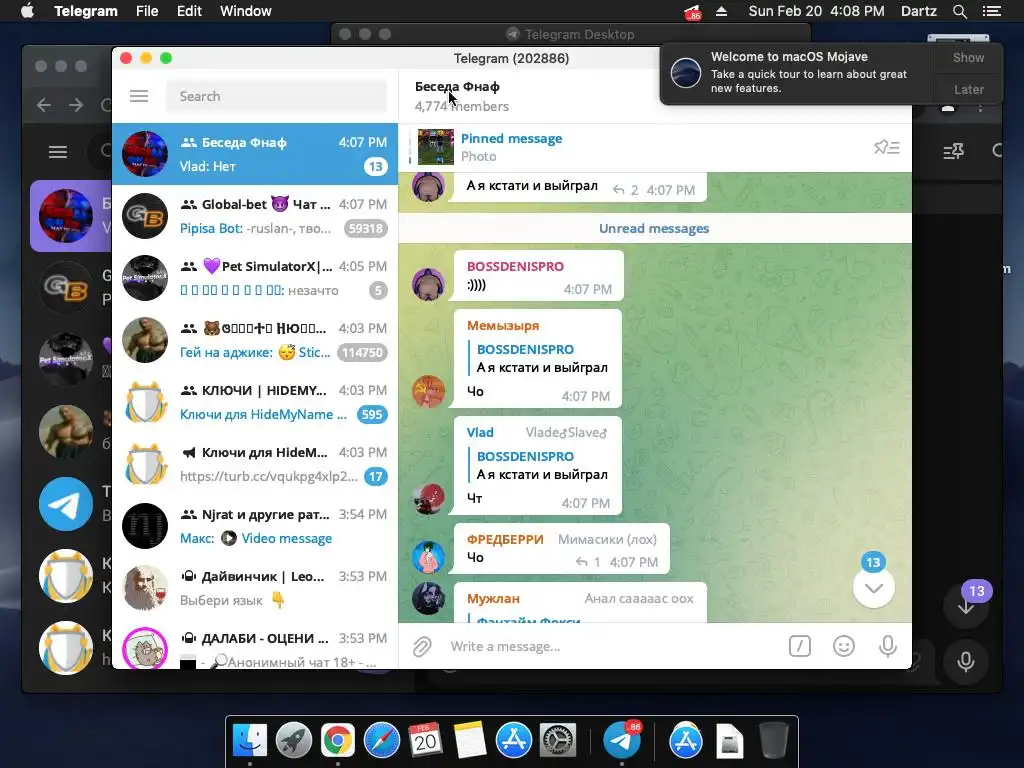
Task: Click the pinned photo thumbnail
Action: [436, 147]
